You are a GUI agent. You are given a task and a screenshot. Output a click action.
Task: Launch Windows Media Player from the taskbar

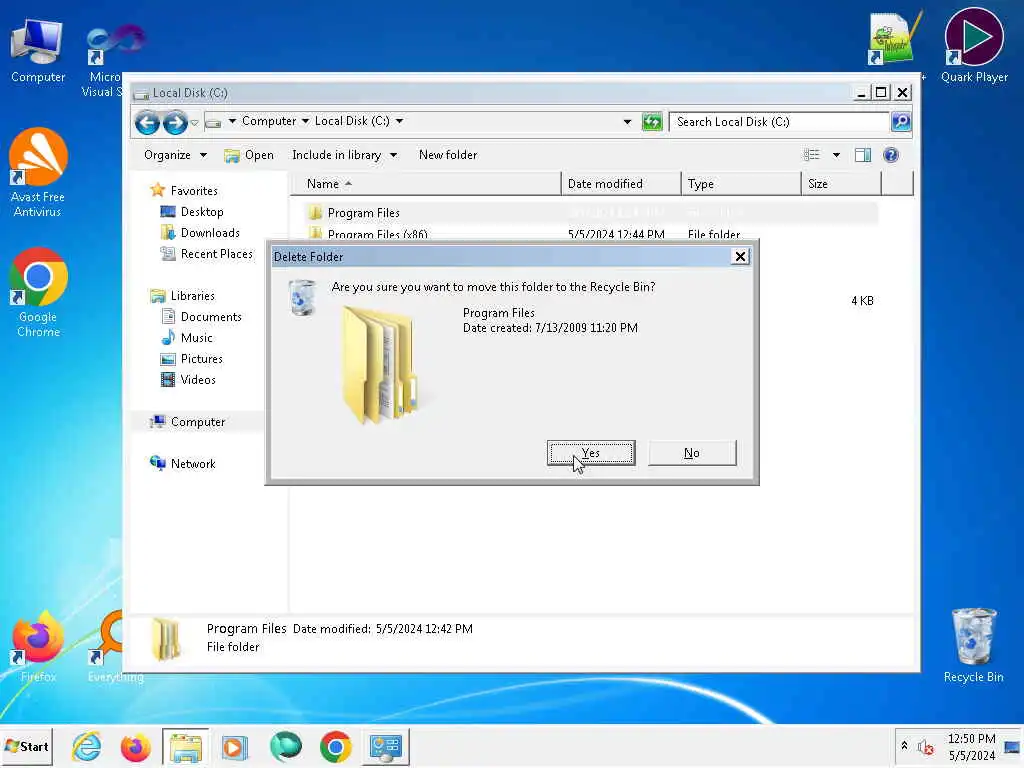tap(234, 746)
